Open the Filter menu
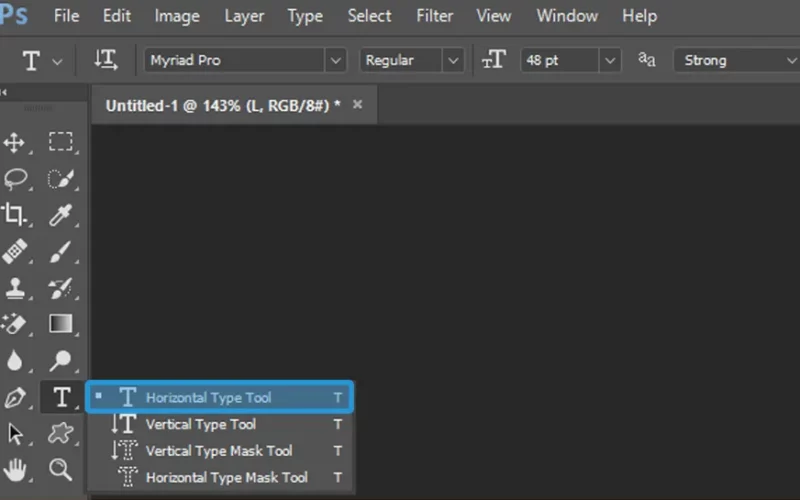Image resolution: width=800 pixels, height=500 pixels. point(435,16)
